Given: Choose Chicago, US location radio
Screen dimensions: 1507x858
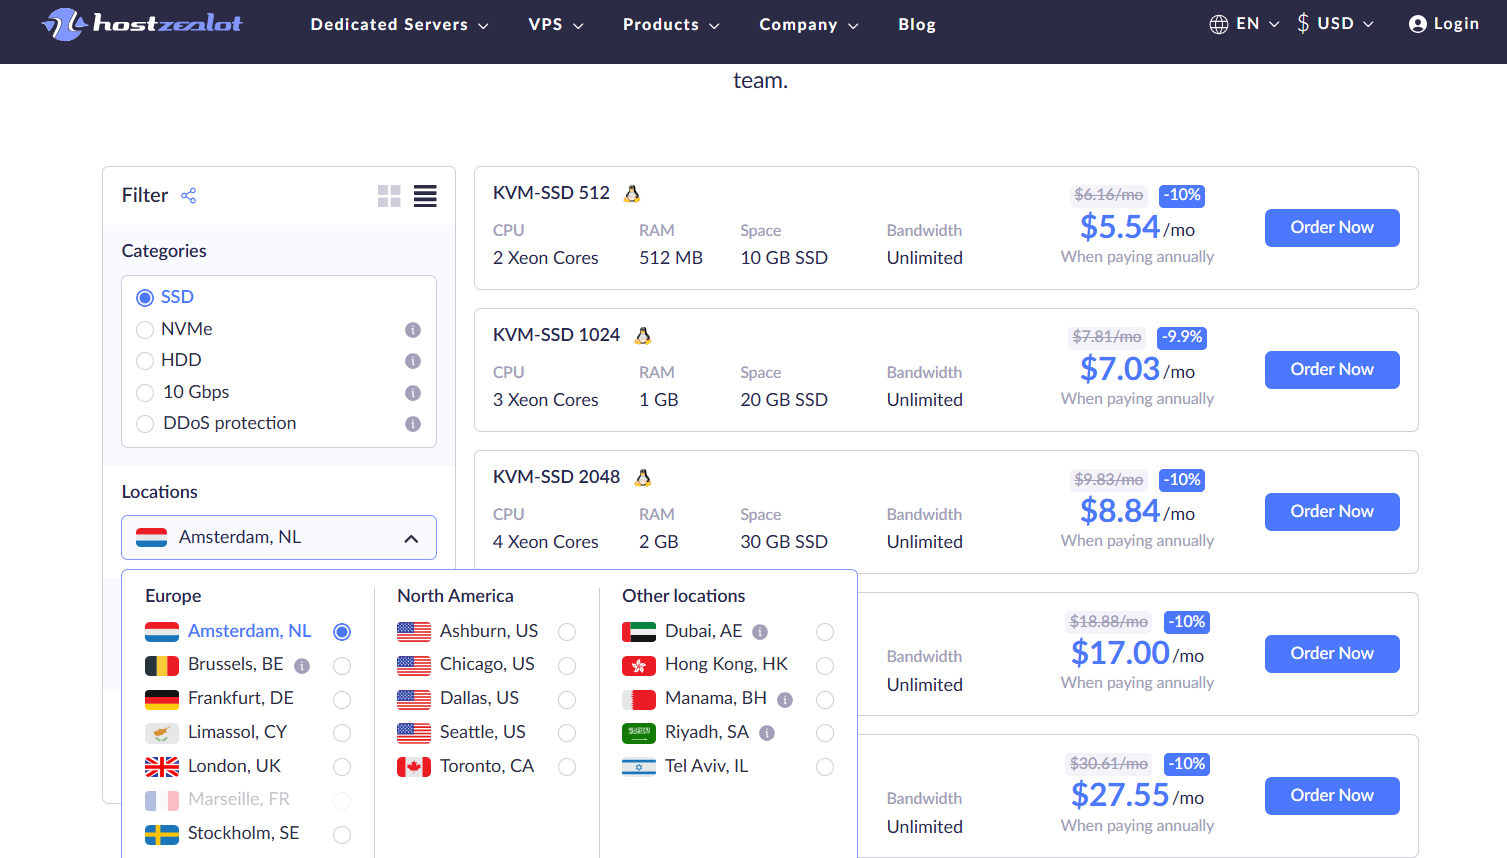Looking at the screenshot, I should 567,666.
